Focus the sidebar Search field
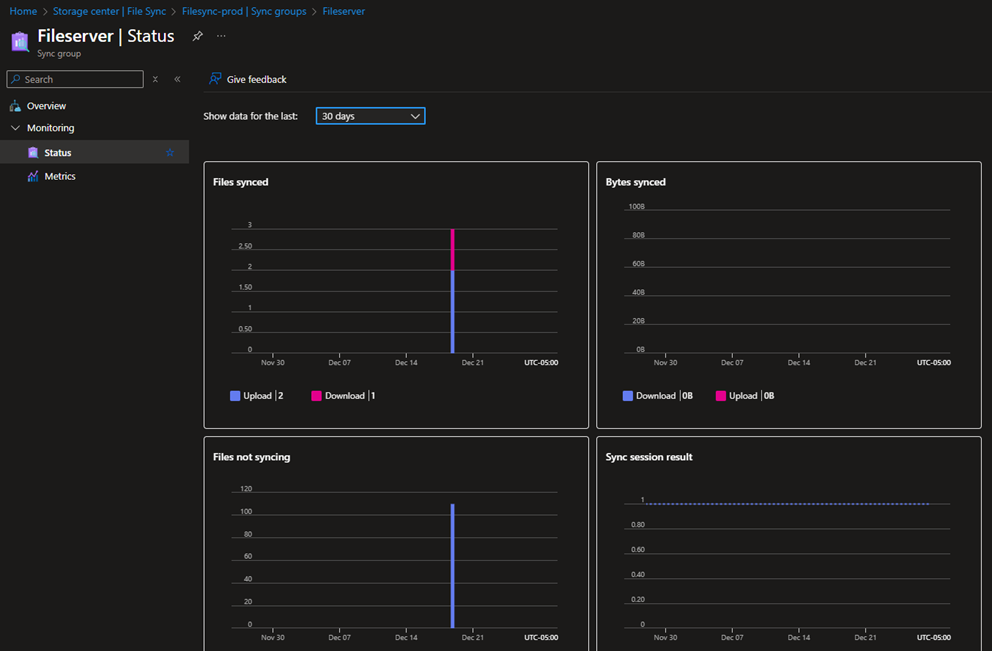 coord(80,79)
